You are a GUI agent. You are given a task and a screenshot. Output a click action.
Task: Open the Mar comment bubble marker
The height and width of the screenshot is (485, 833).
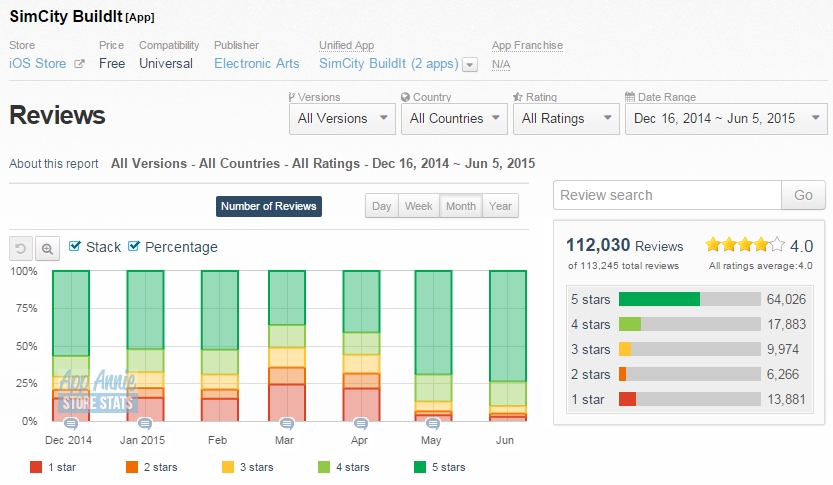287,423
